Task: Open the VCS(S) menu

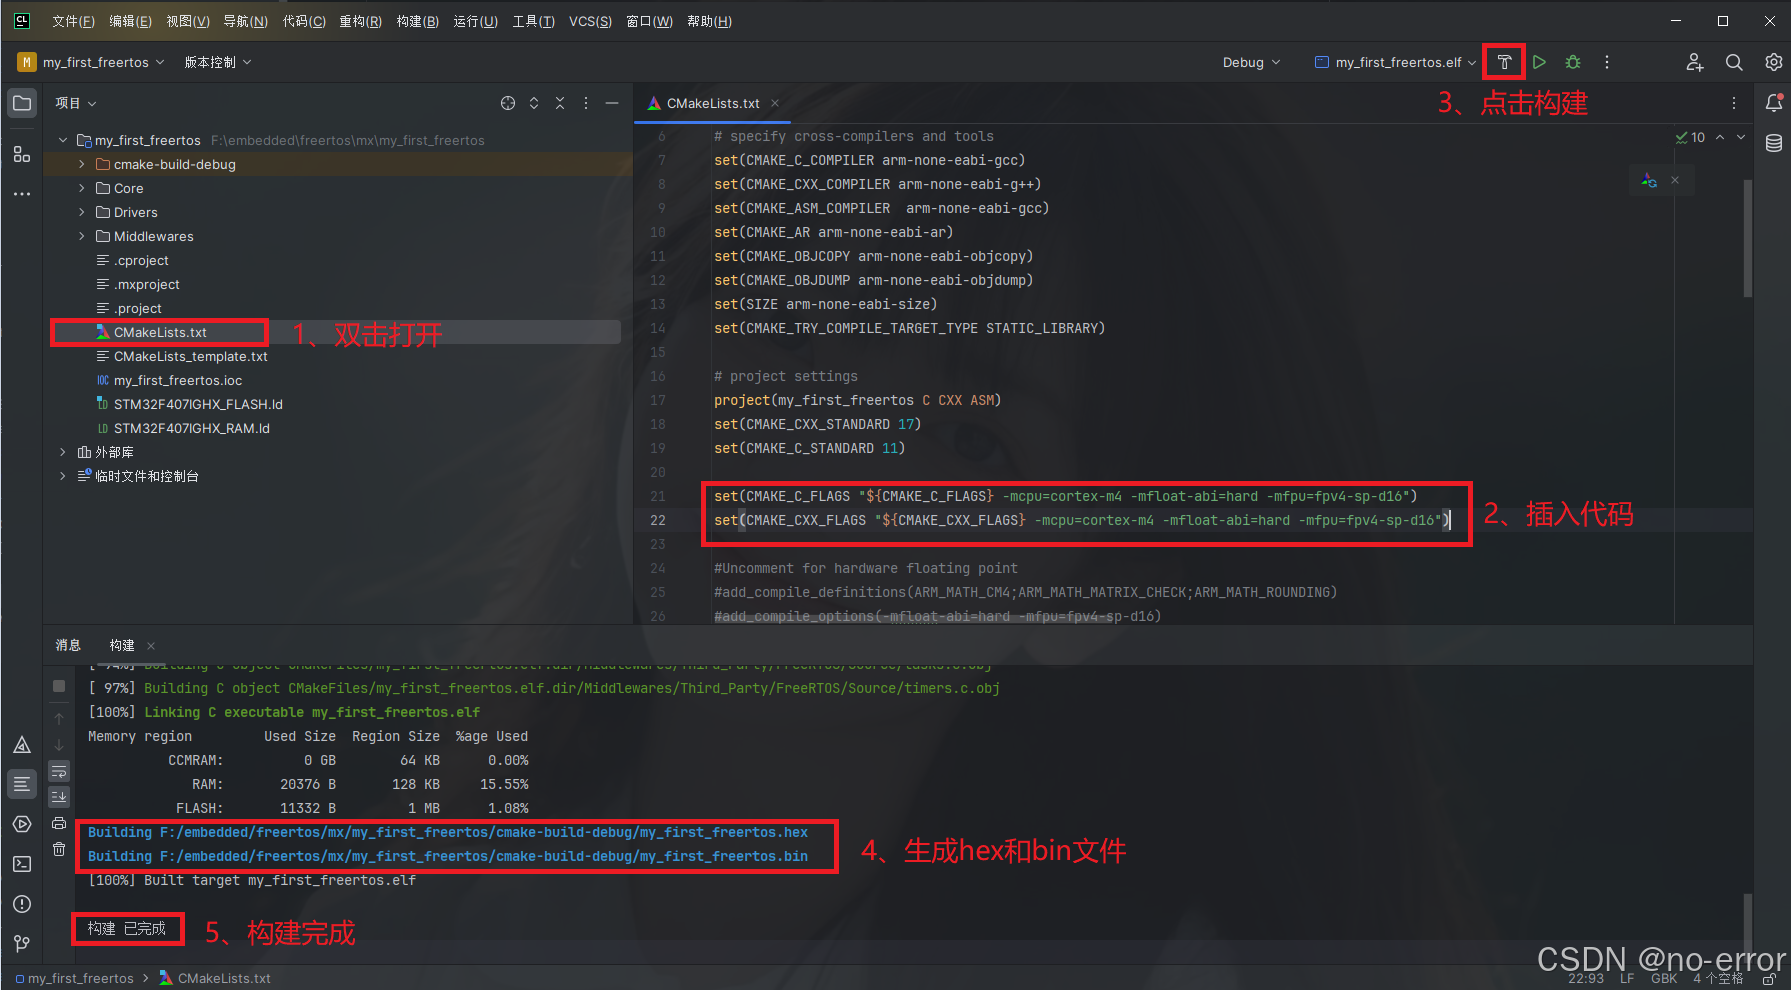Action: (x=590, y=21)
